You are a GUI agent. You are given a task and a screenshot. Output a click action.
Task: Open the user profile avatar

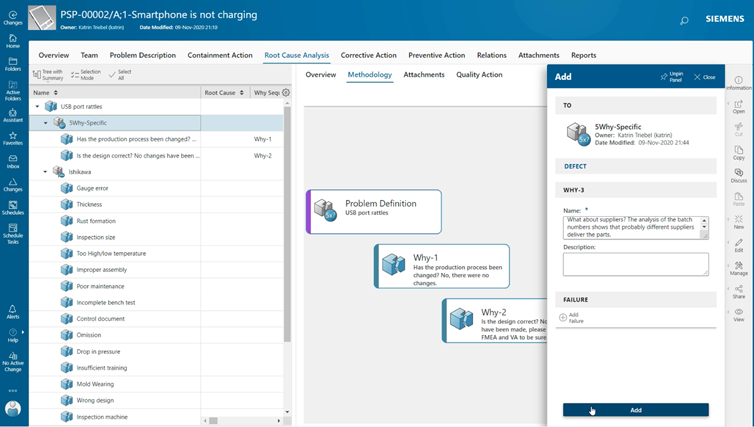point(13,409)
